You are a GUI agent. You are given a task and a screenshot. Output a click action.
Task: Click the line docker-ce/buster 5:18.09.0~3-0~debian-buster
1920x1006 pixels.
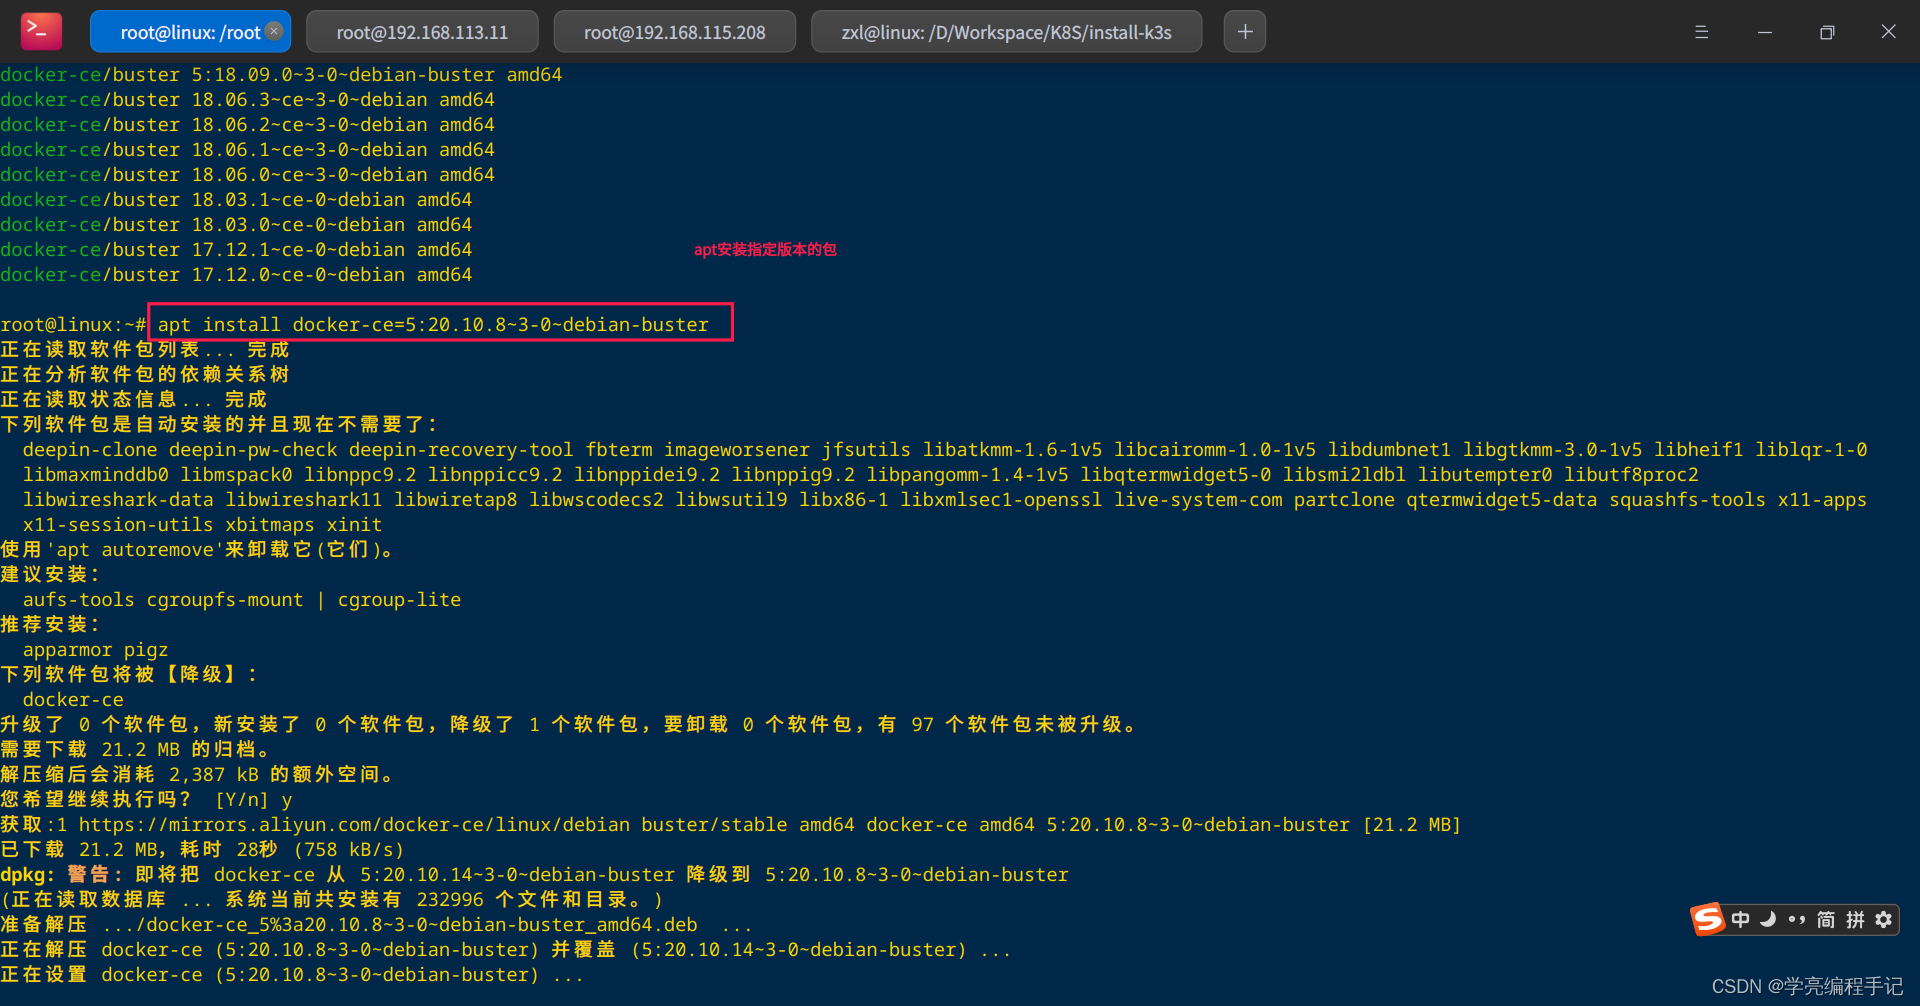(281, 74)
